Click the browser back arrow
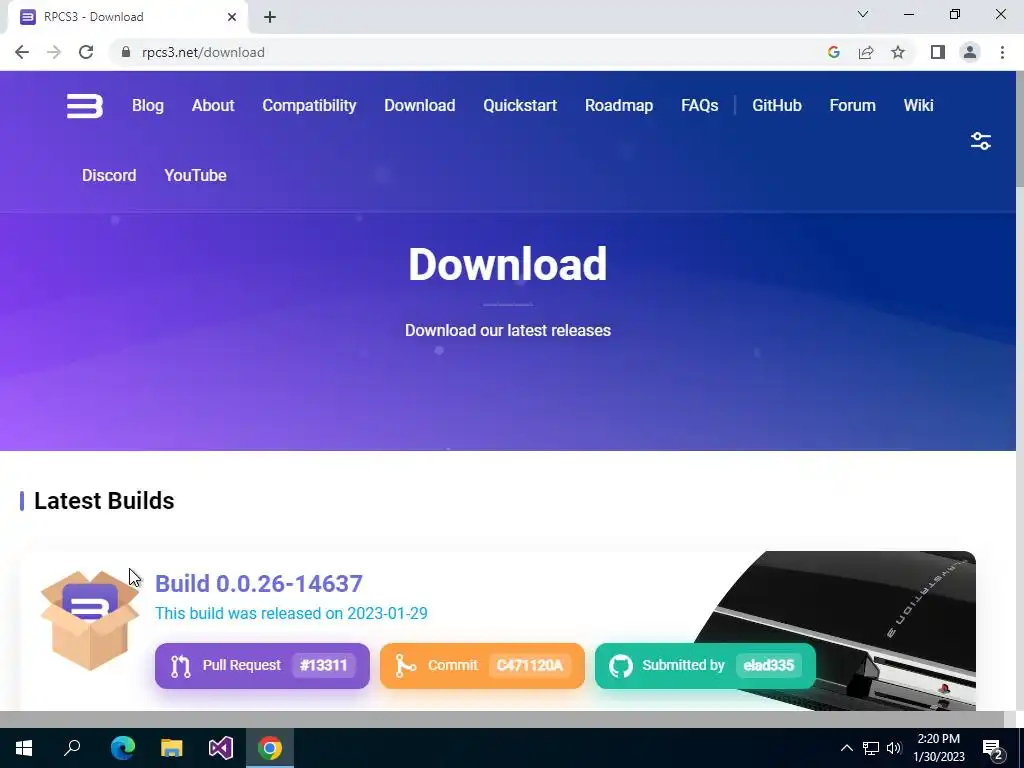 pos(22,52)
